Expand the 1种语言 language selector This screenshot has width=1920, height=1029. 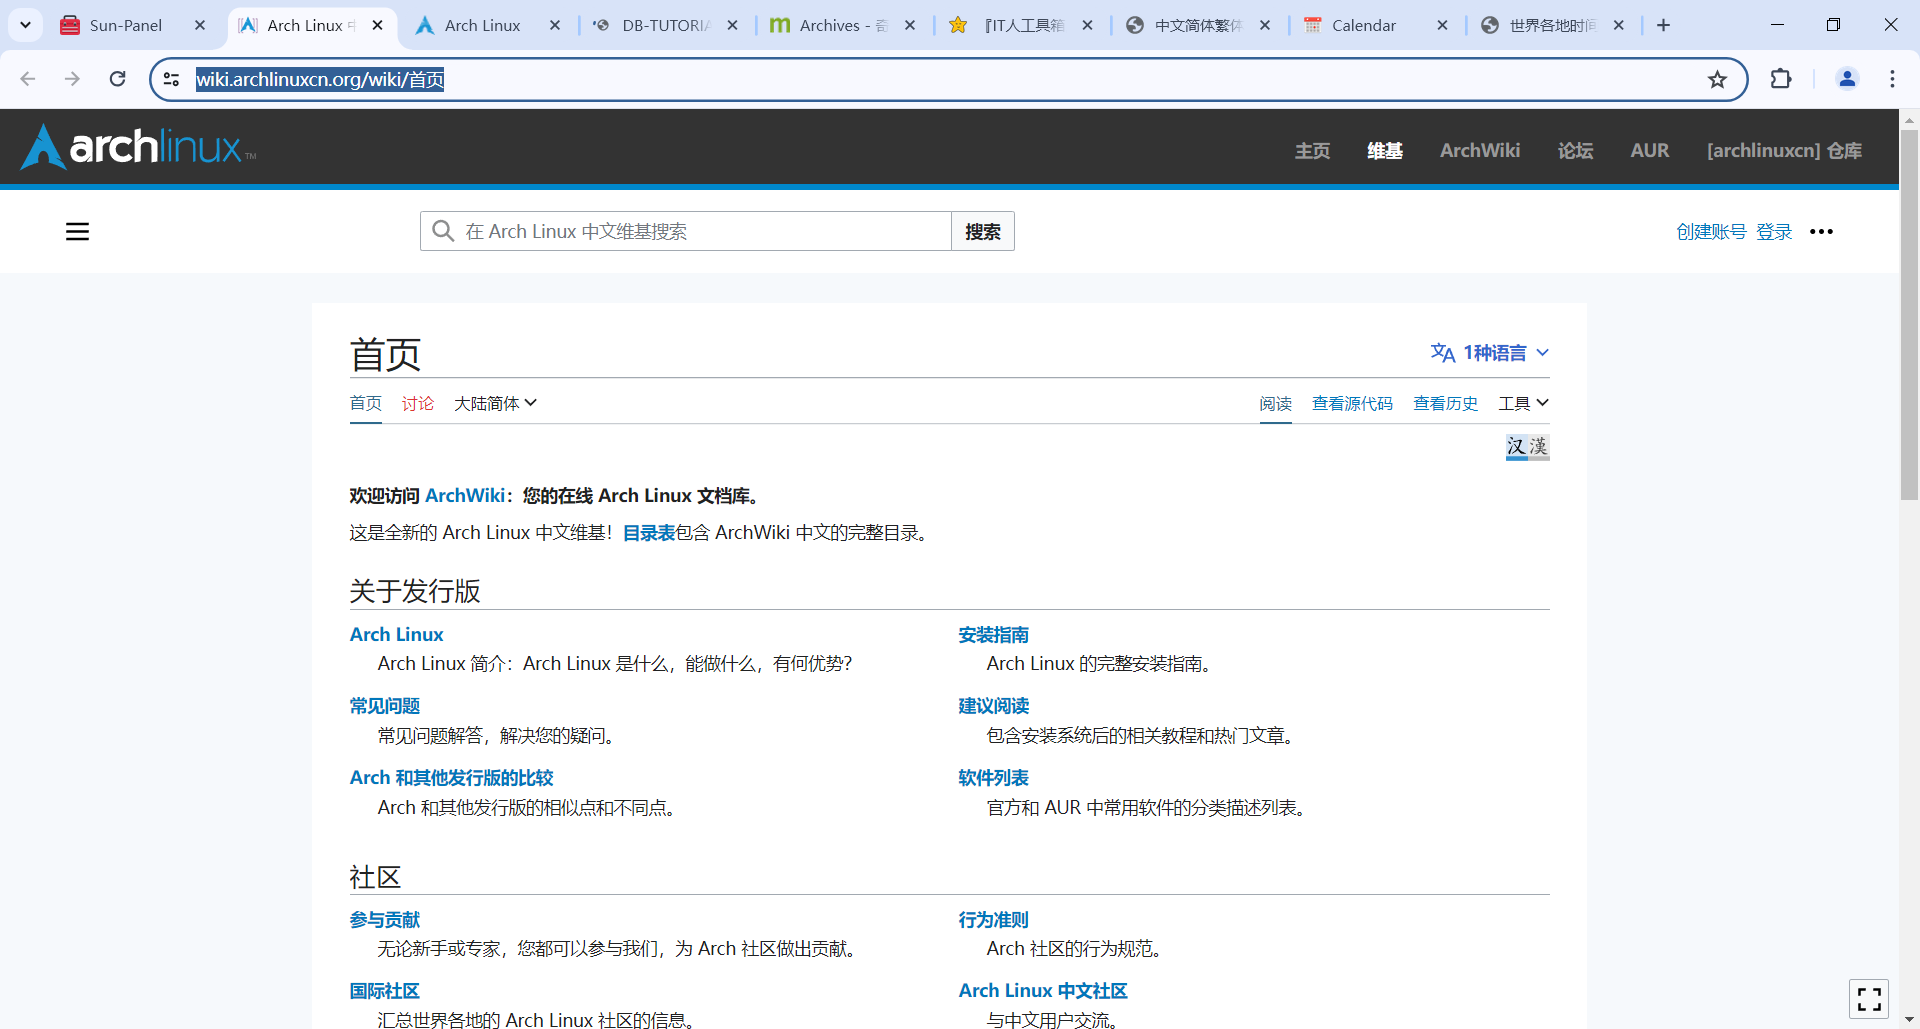pos(1490,353)
